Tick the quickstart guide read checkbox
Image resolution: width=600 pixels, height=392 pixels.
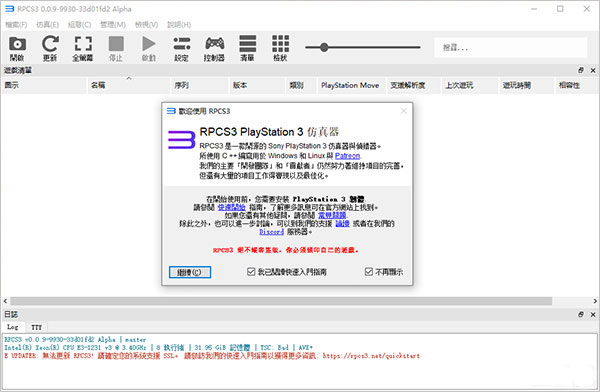(251, 272)
